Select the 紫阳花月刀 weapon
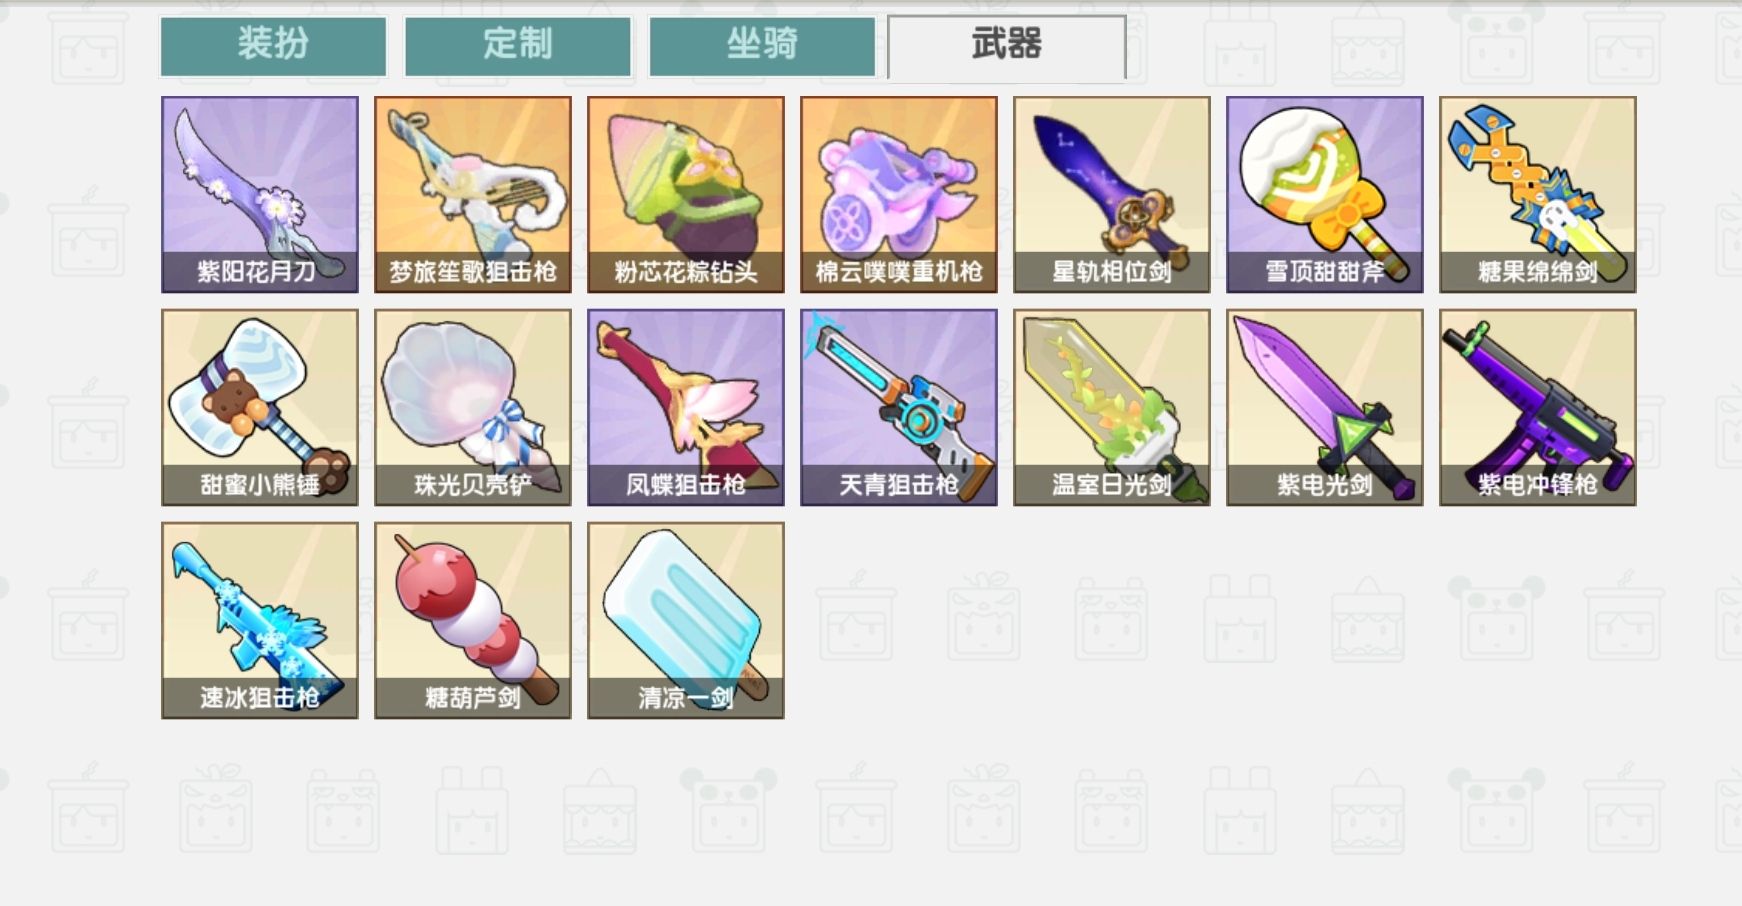Image resolution: width=1742 pixels, height=906 pixels. pos(260,194)
